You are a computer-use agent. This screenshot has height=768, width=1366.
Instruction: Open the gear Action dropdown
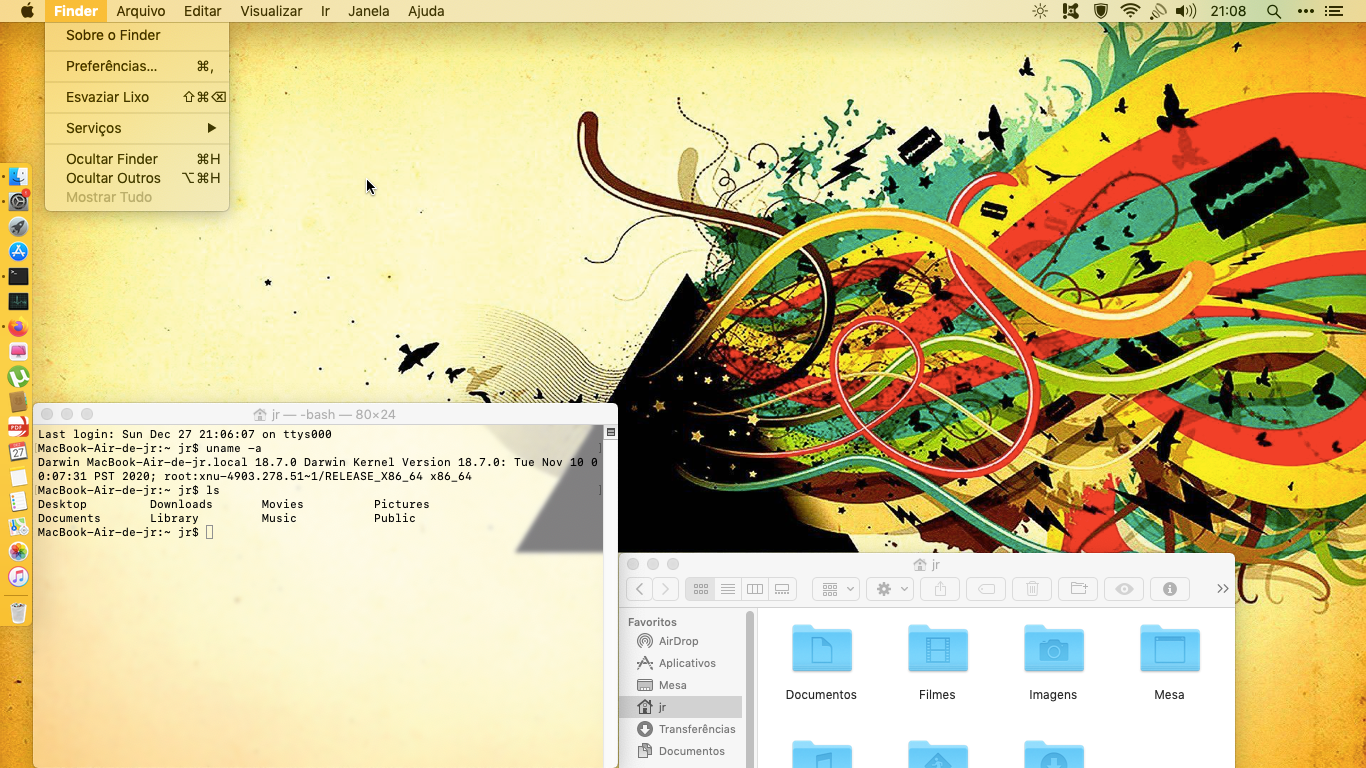coord(890,589)
